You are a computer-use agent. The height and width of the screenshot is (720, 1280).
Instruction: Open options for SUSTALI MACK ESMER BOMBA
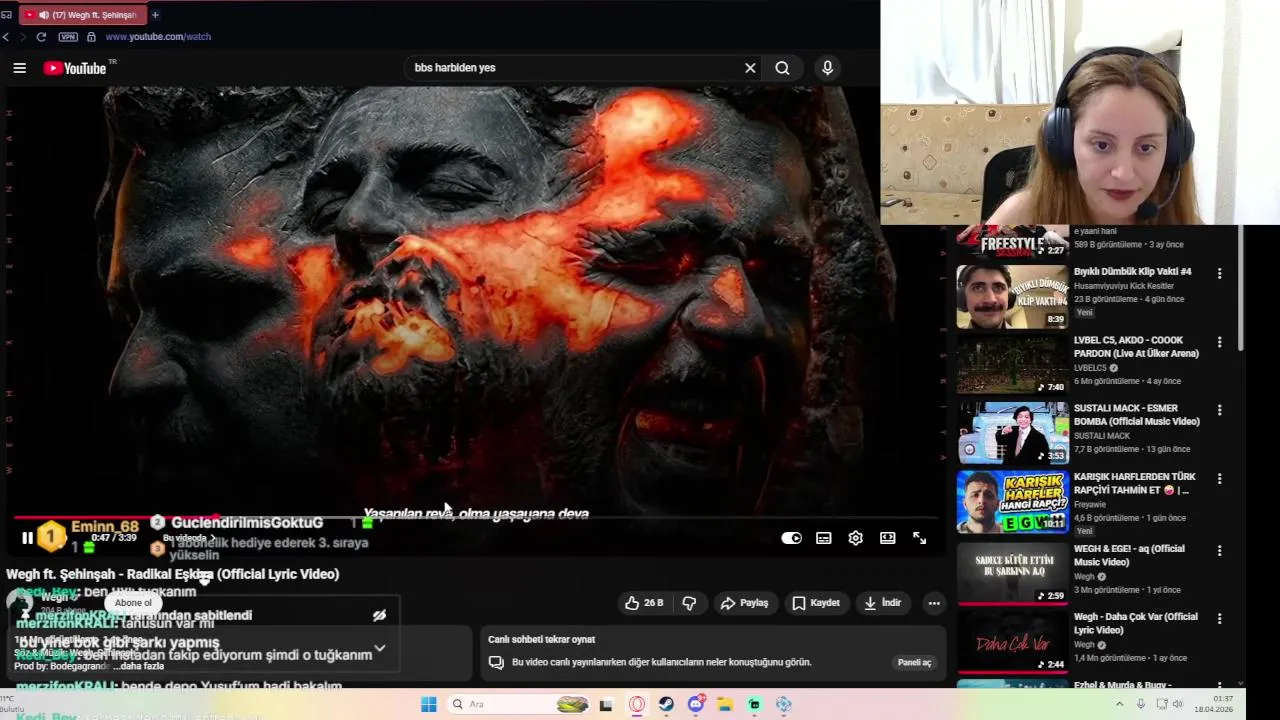click(1219, 410)
